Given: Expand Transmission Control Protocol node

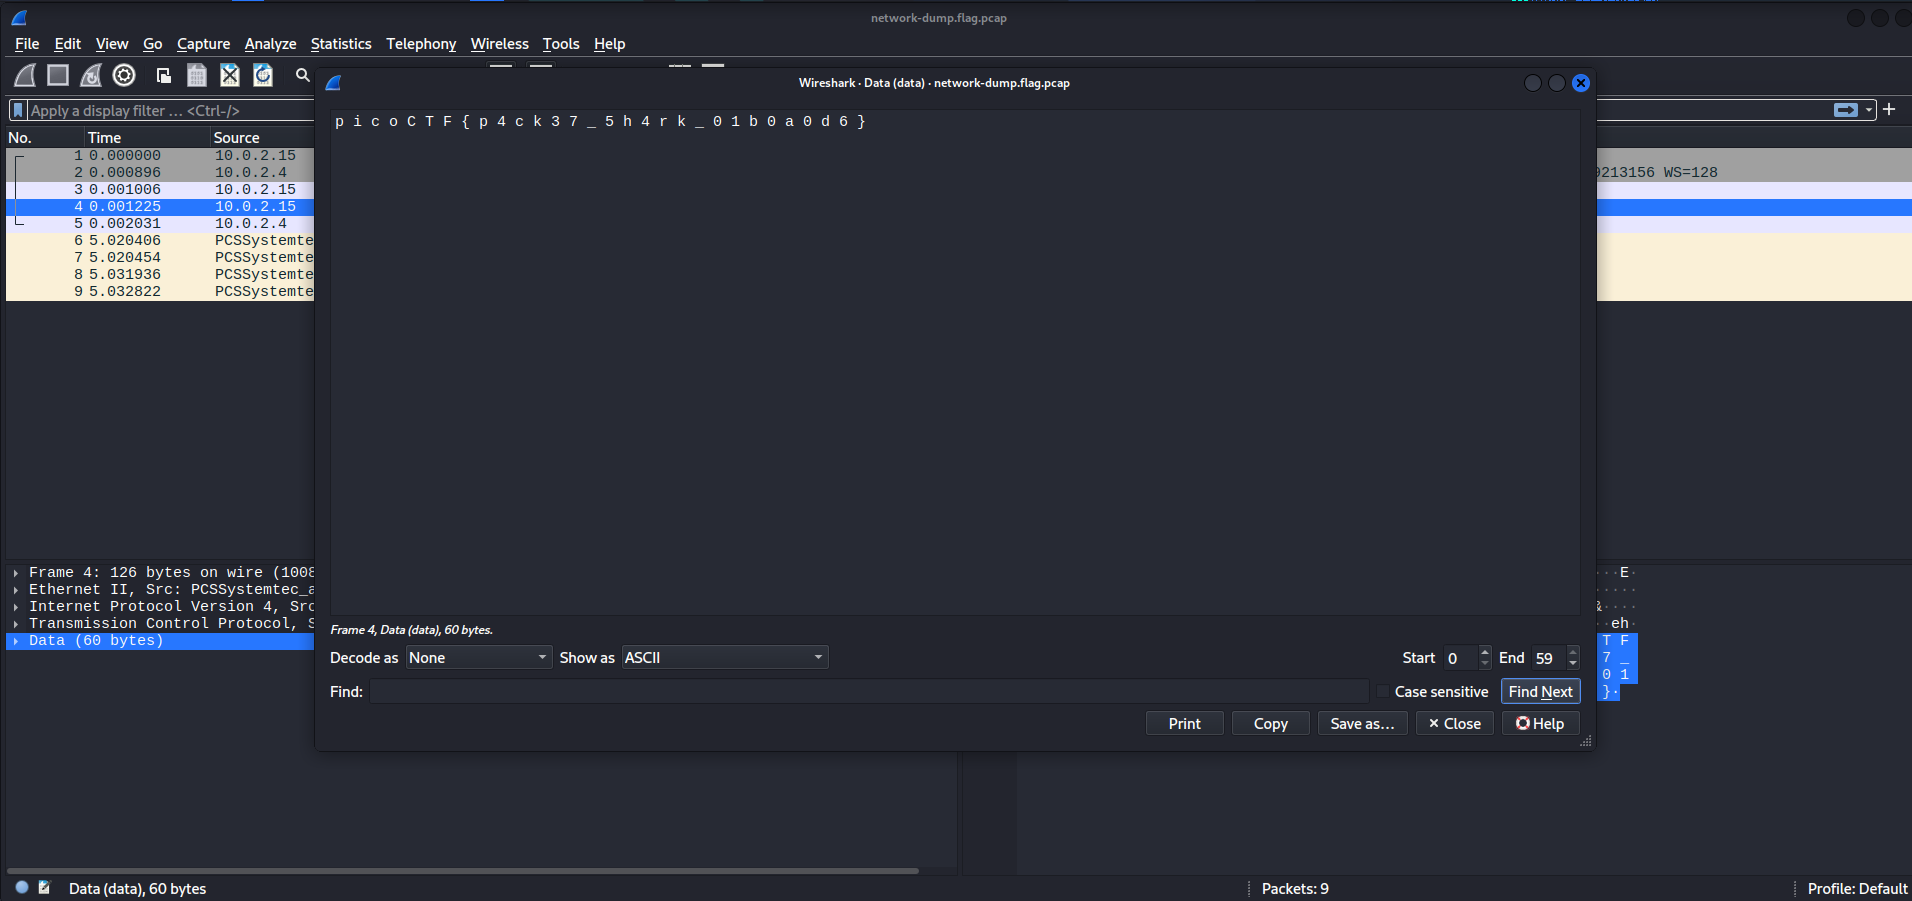Looking at the screenshot, I should pos(16,624).
